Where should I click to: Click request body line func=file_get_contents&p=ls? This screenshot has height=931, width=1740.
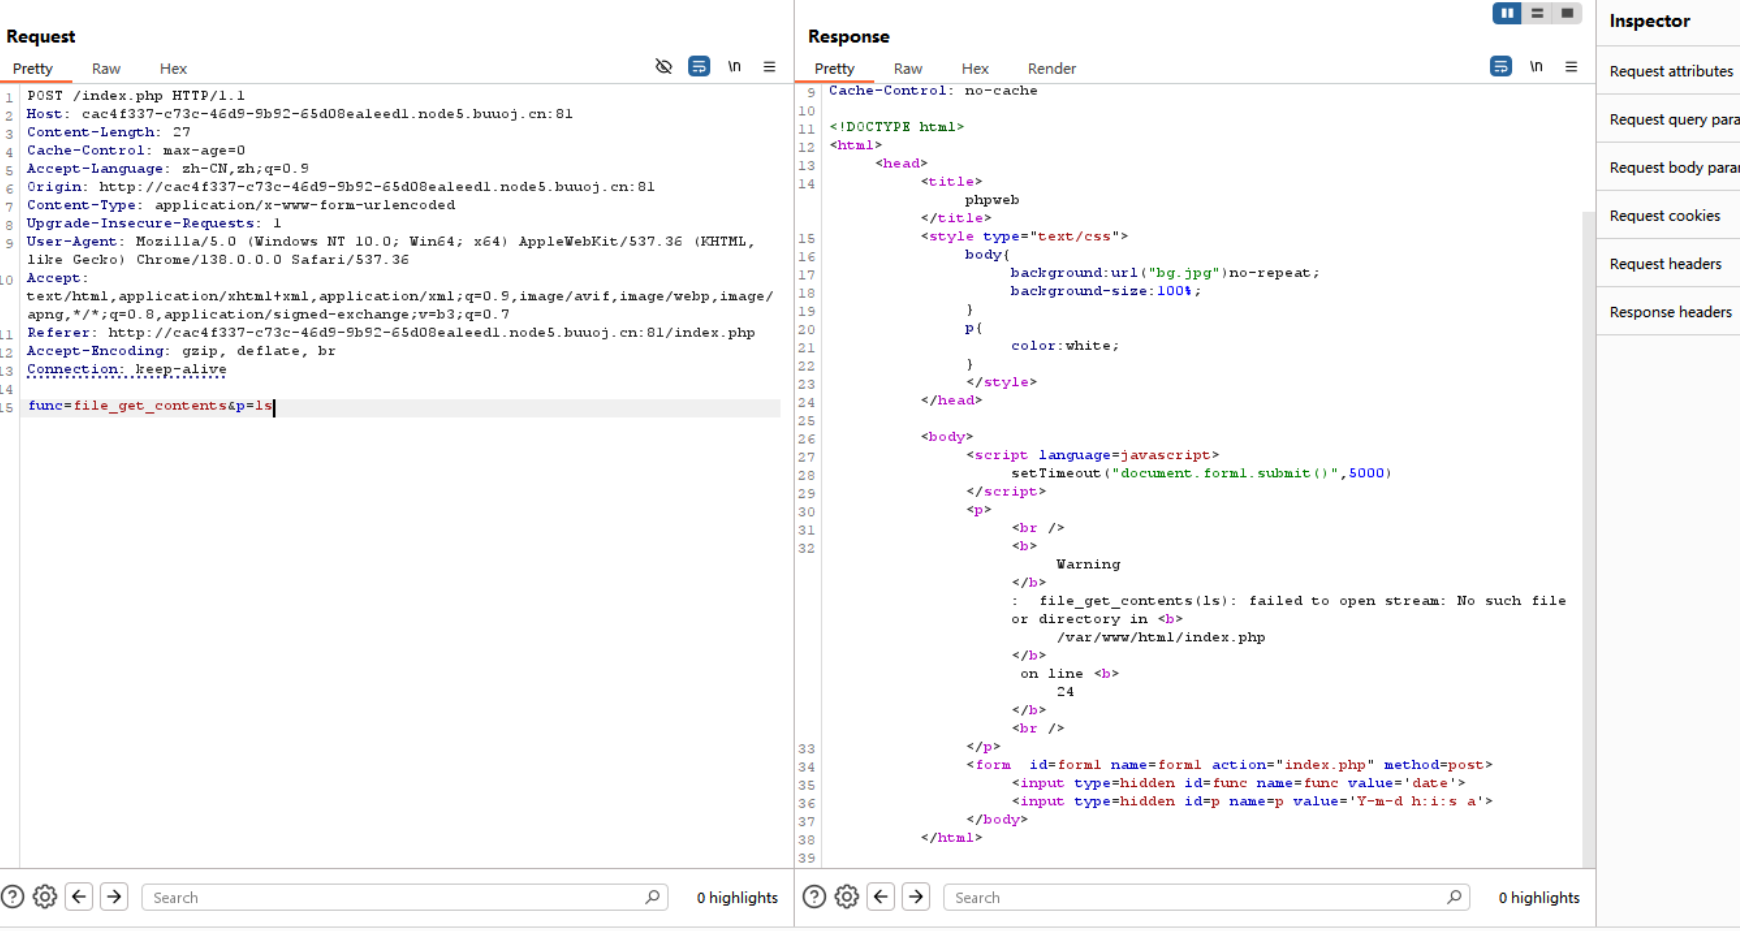coord(150,406)
